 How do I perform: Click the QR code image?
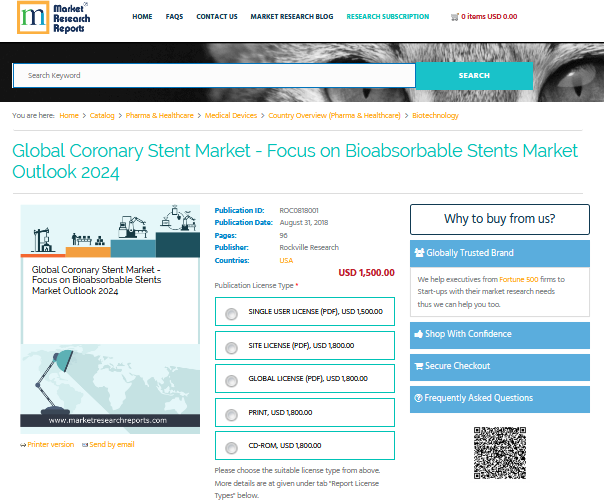(500, 453)
